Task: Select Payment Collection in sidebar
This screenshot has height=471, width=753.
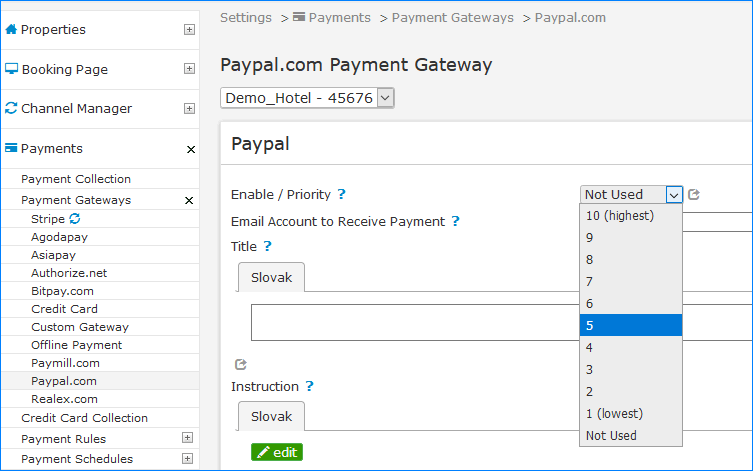Action: click(76, 179)
